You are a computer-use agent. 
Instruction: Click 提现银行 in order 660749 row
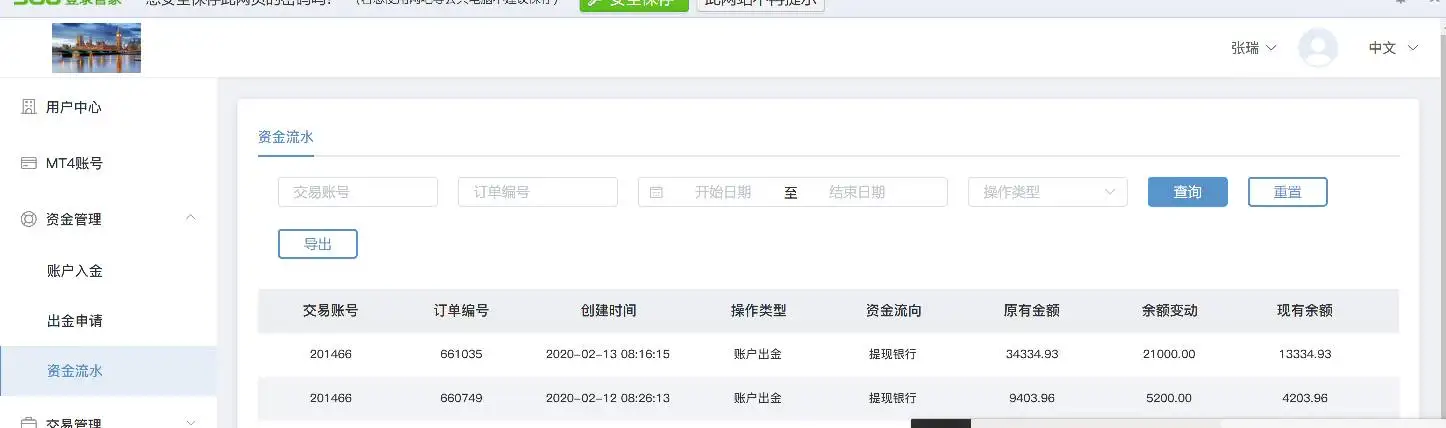coord(893,398)
